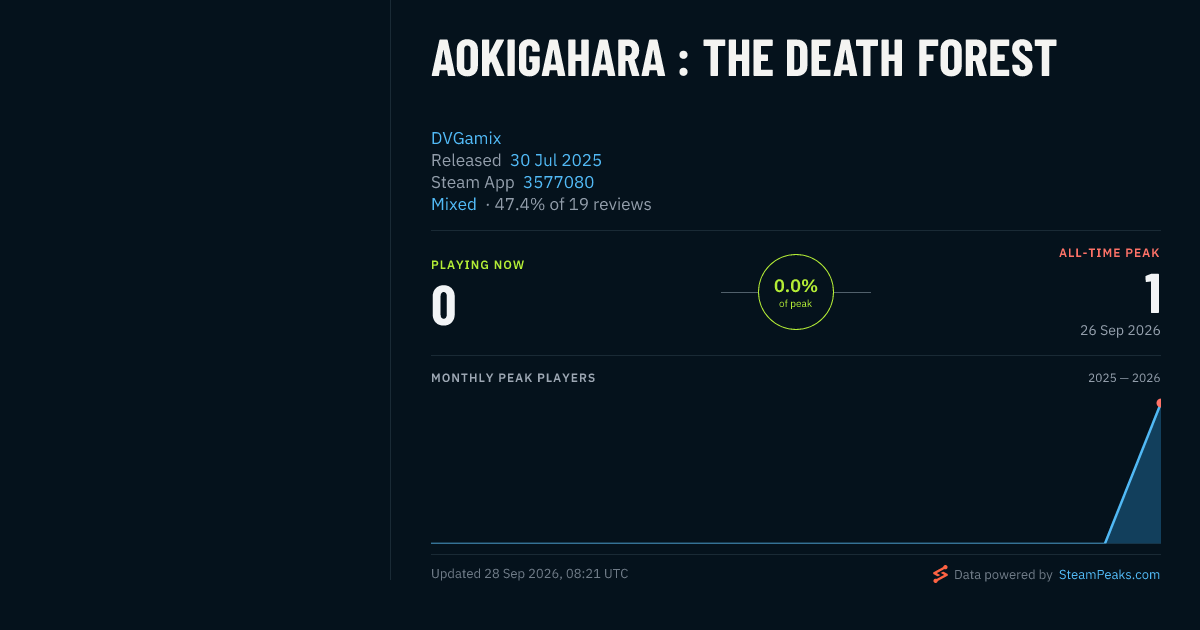The height and width of the screenshot is (630, 1200).
Task: Click the Playing Now count 0
Action: (443, 306)
